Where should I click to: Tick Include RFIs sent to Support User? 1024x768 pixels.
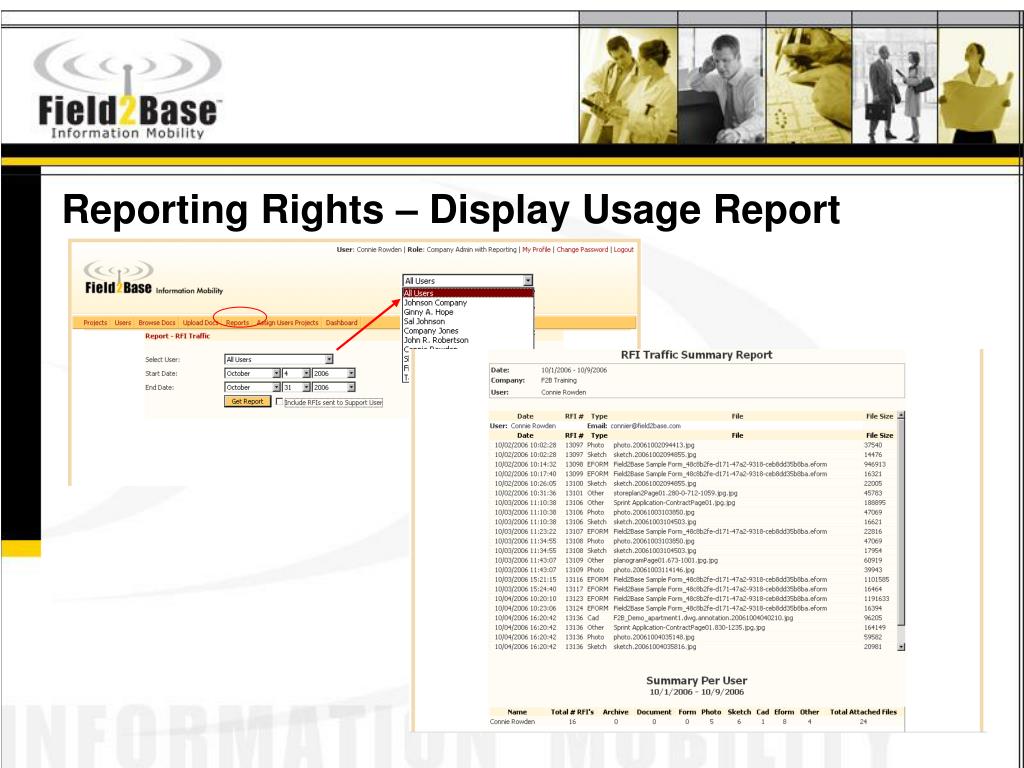coord(280,402)
